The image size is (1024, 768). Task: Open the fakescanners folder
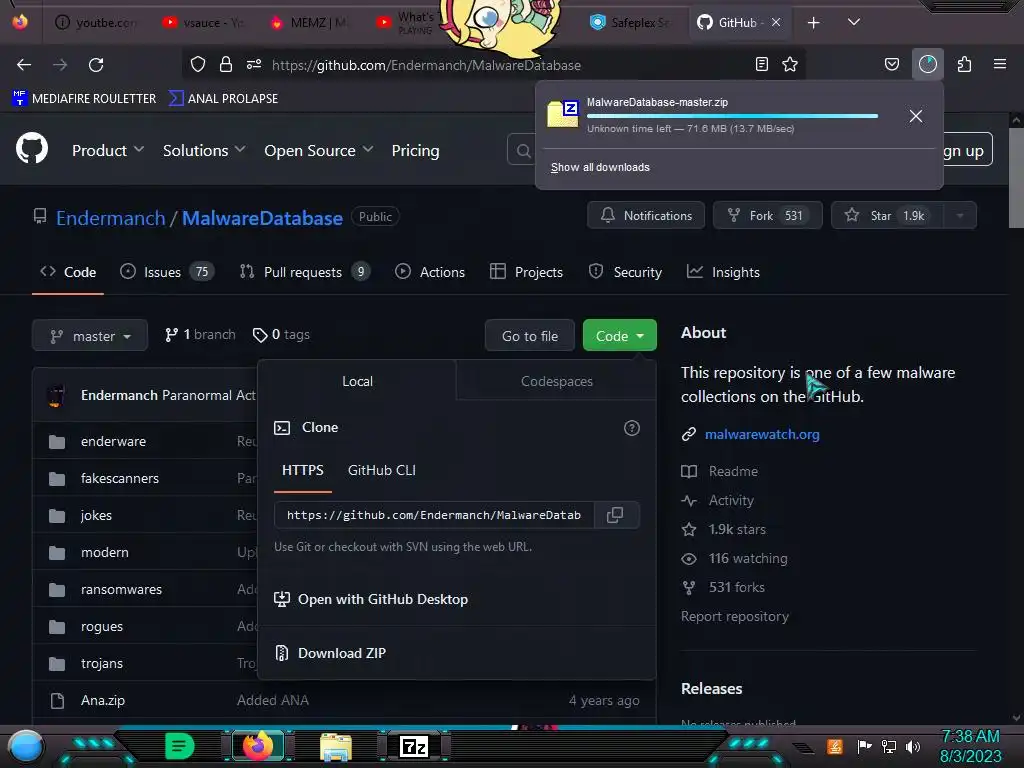coord(120,479)
